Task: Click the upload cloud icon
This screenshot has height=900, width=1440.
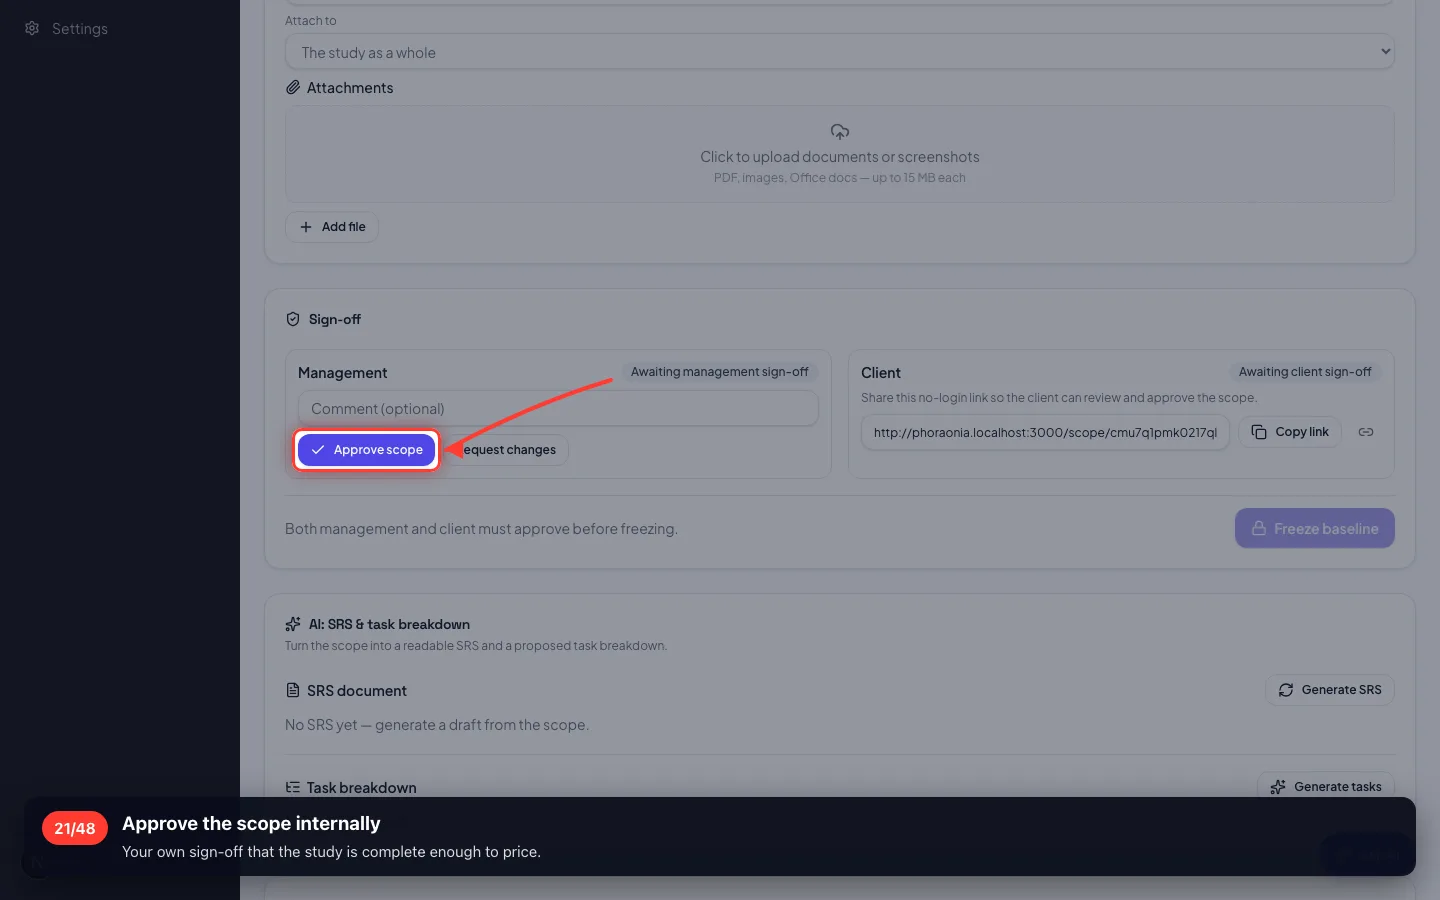Action: [840, 132]
